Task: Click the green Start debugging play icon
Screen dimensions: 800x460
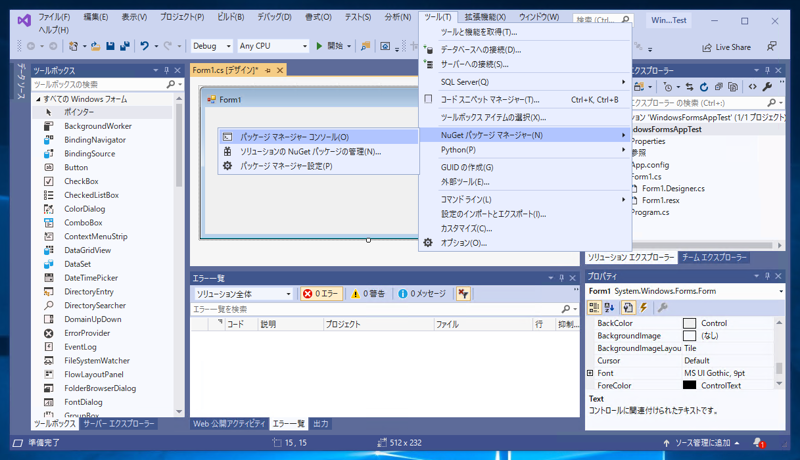Action: [319, 46]
